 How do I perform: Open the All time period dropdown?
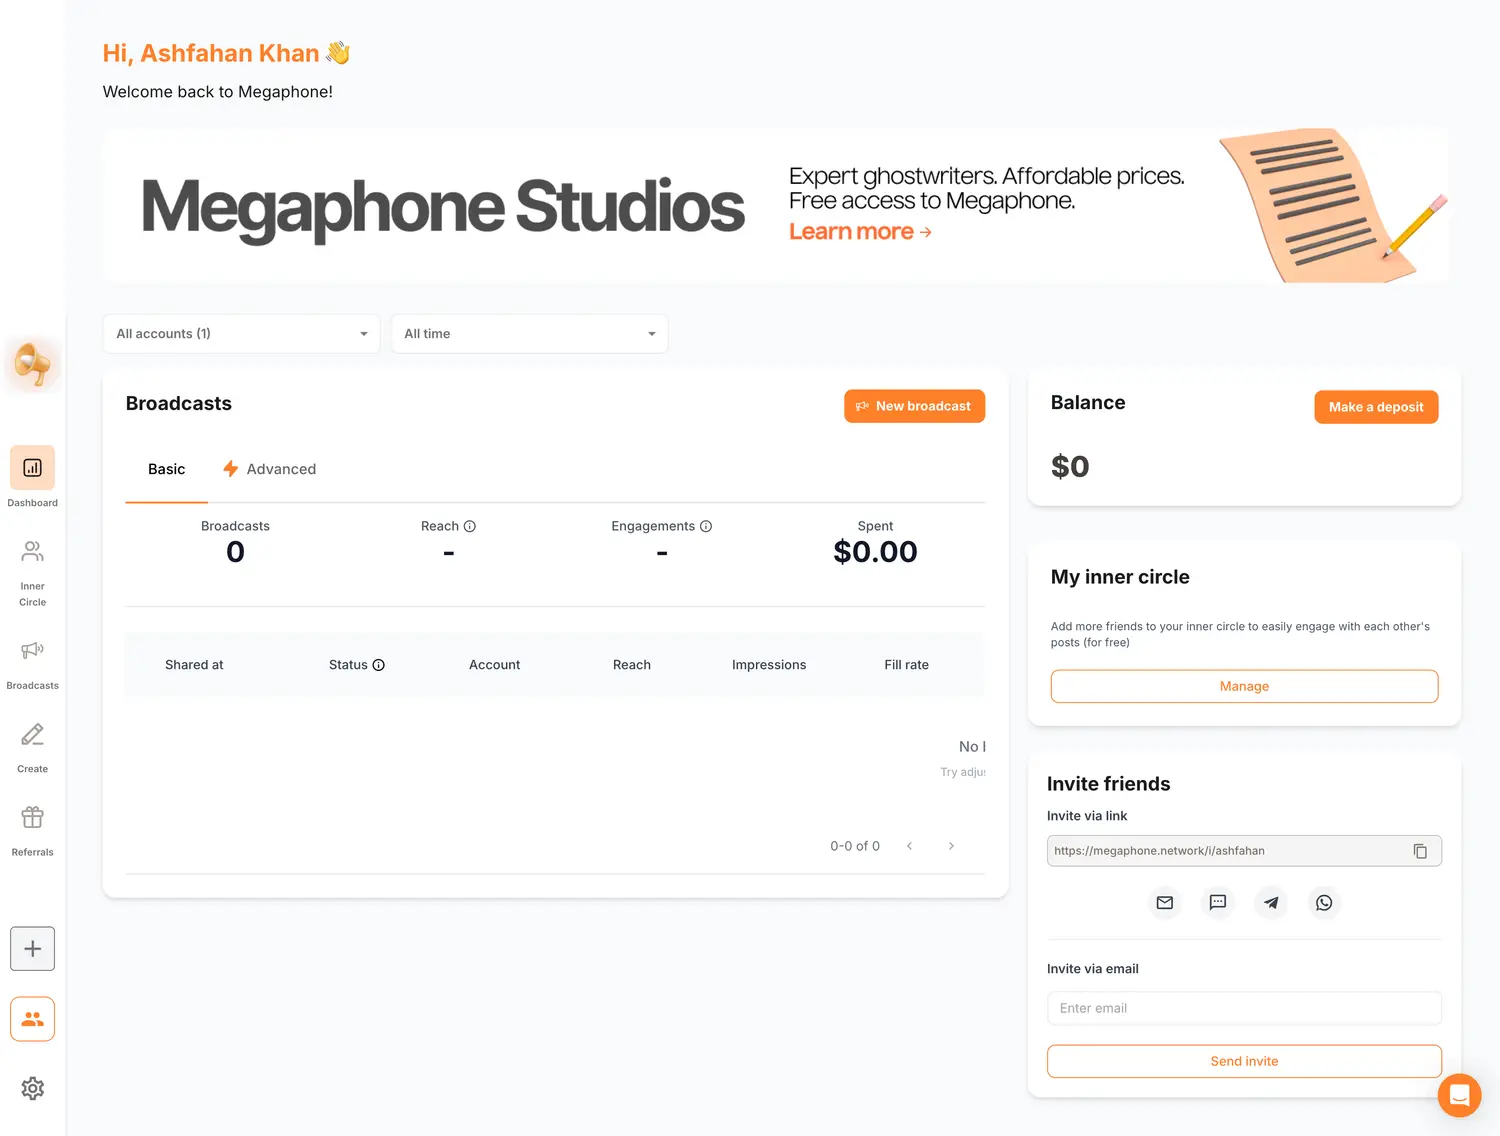click(529, 334)
